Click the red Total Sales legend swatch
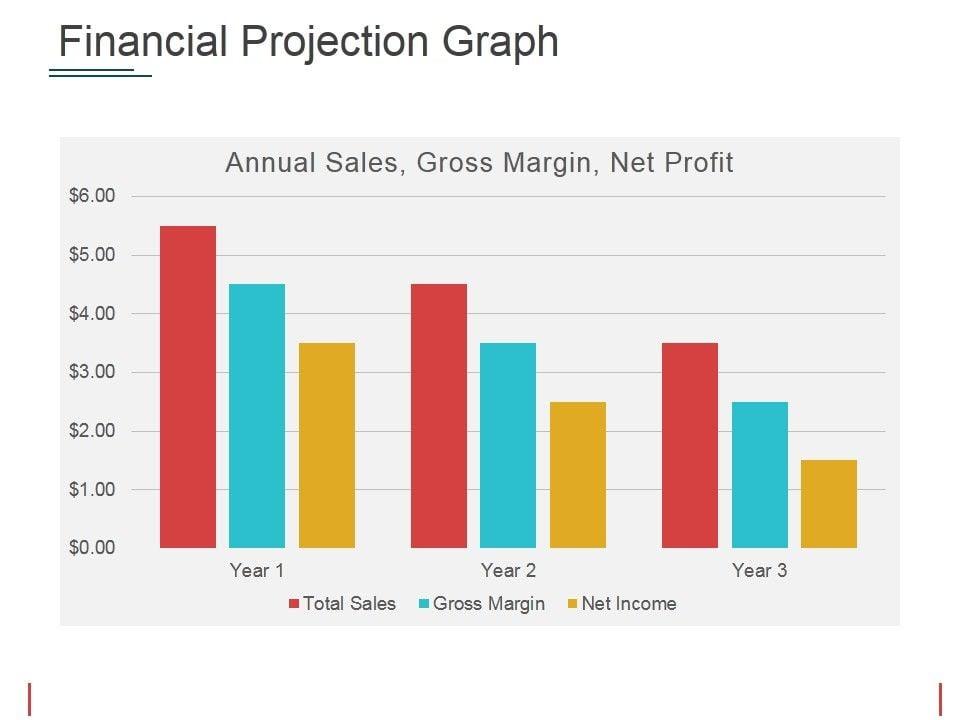The height and width of the screenshot is (720, 960). (x=294, y=604)
